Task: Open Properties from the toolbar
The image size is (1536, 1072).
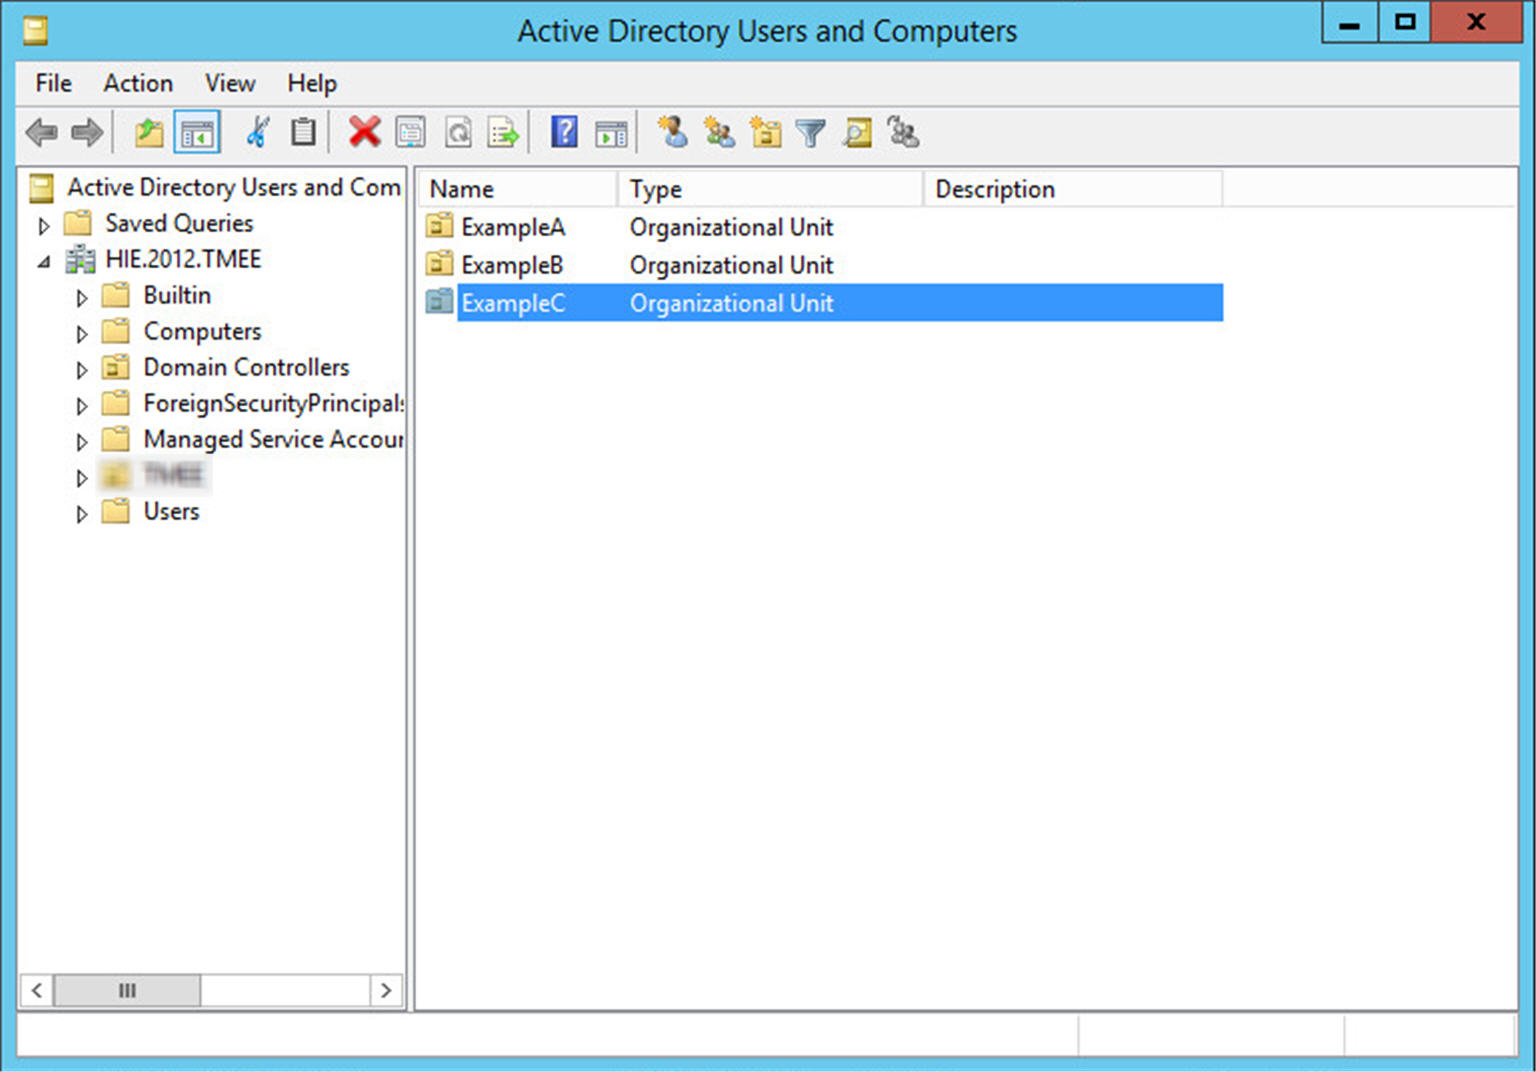Action: [x=411, y=132]
